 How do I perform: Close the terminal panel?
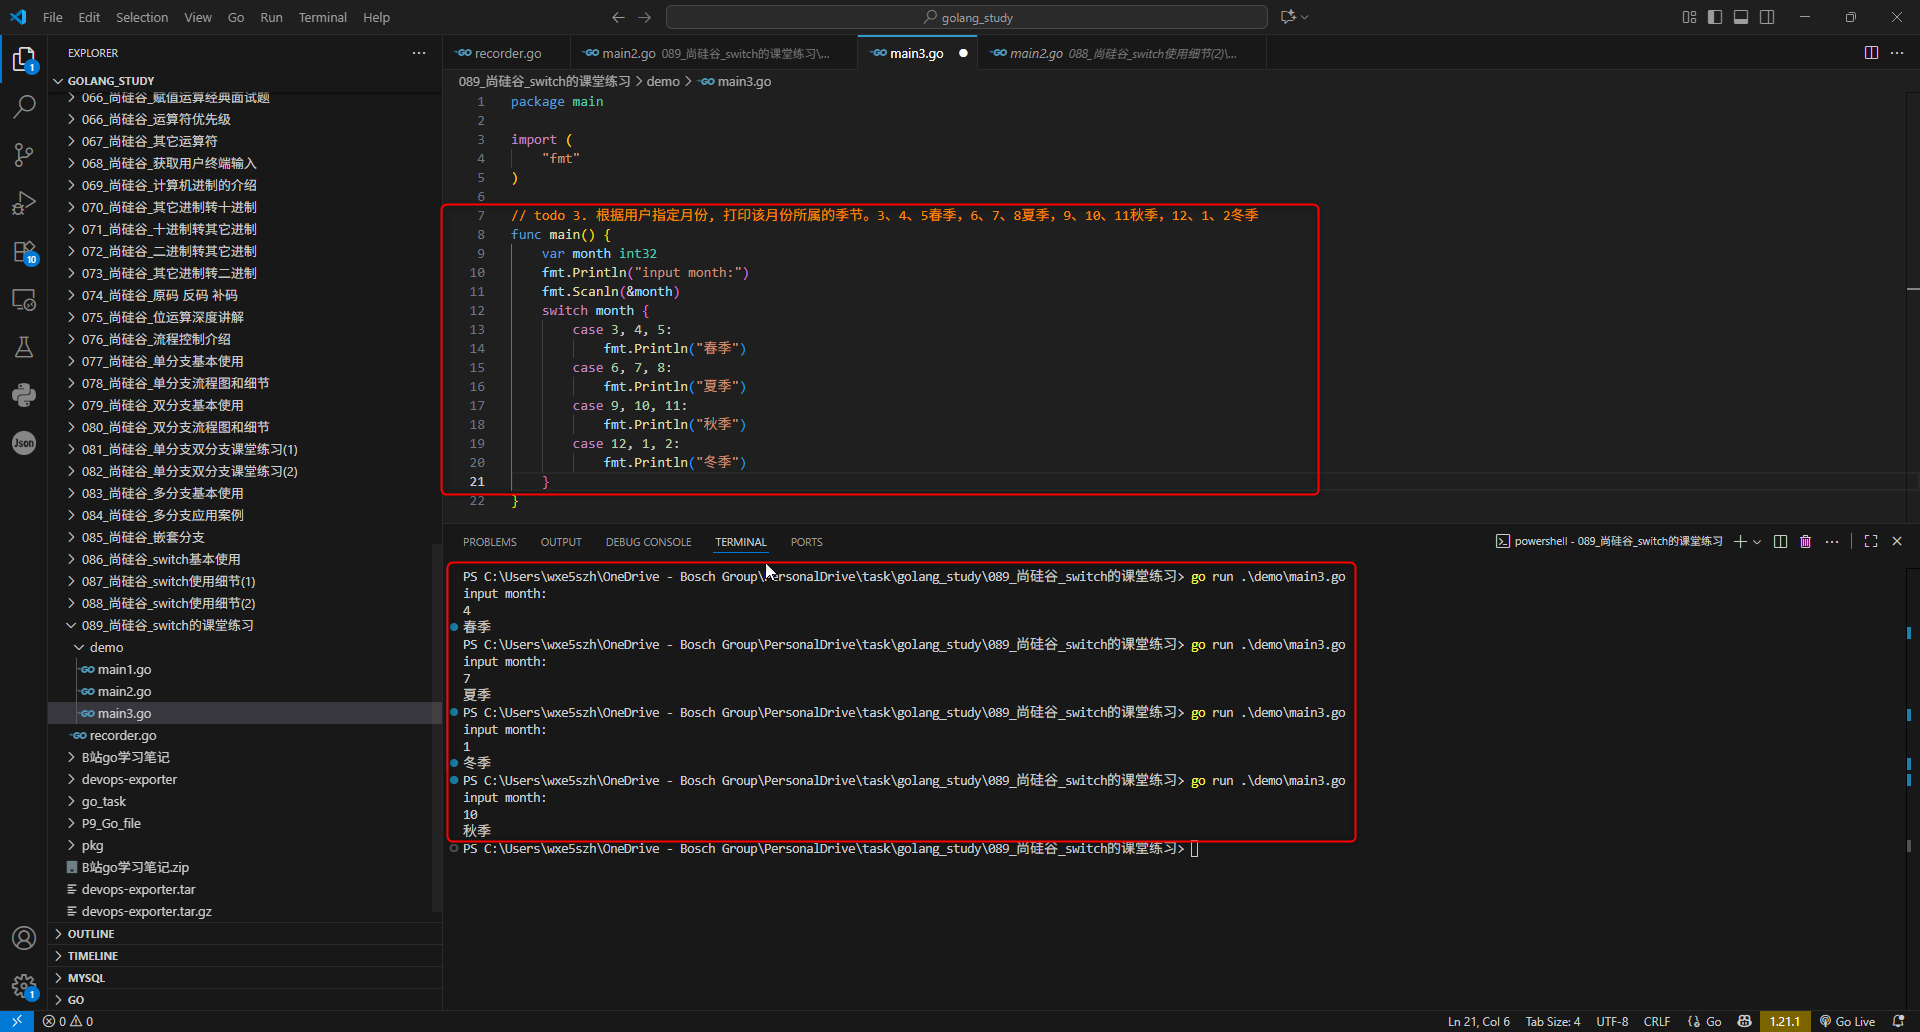point(1897,541)
